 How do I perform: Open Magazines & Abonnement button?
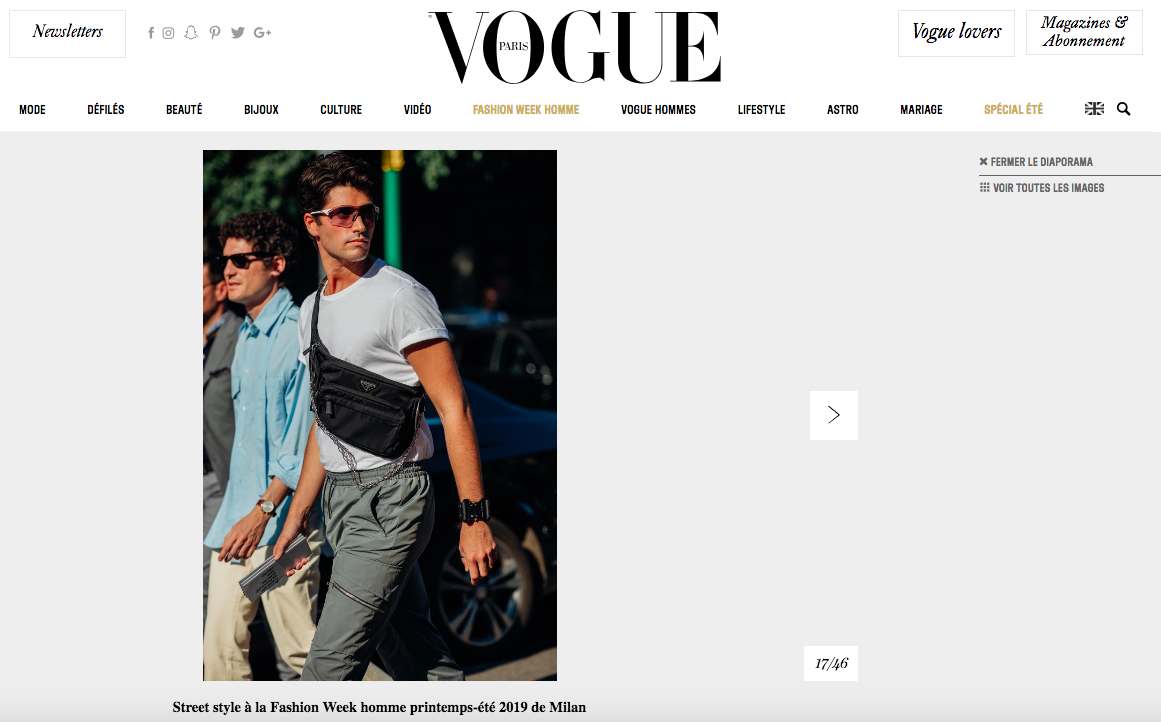point(1084,33)
